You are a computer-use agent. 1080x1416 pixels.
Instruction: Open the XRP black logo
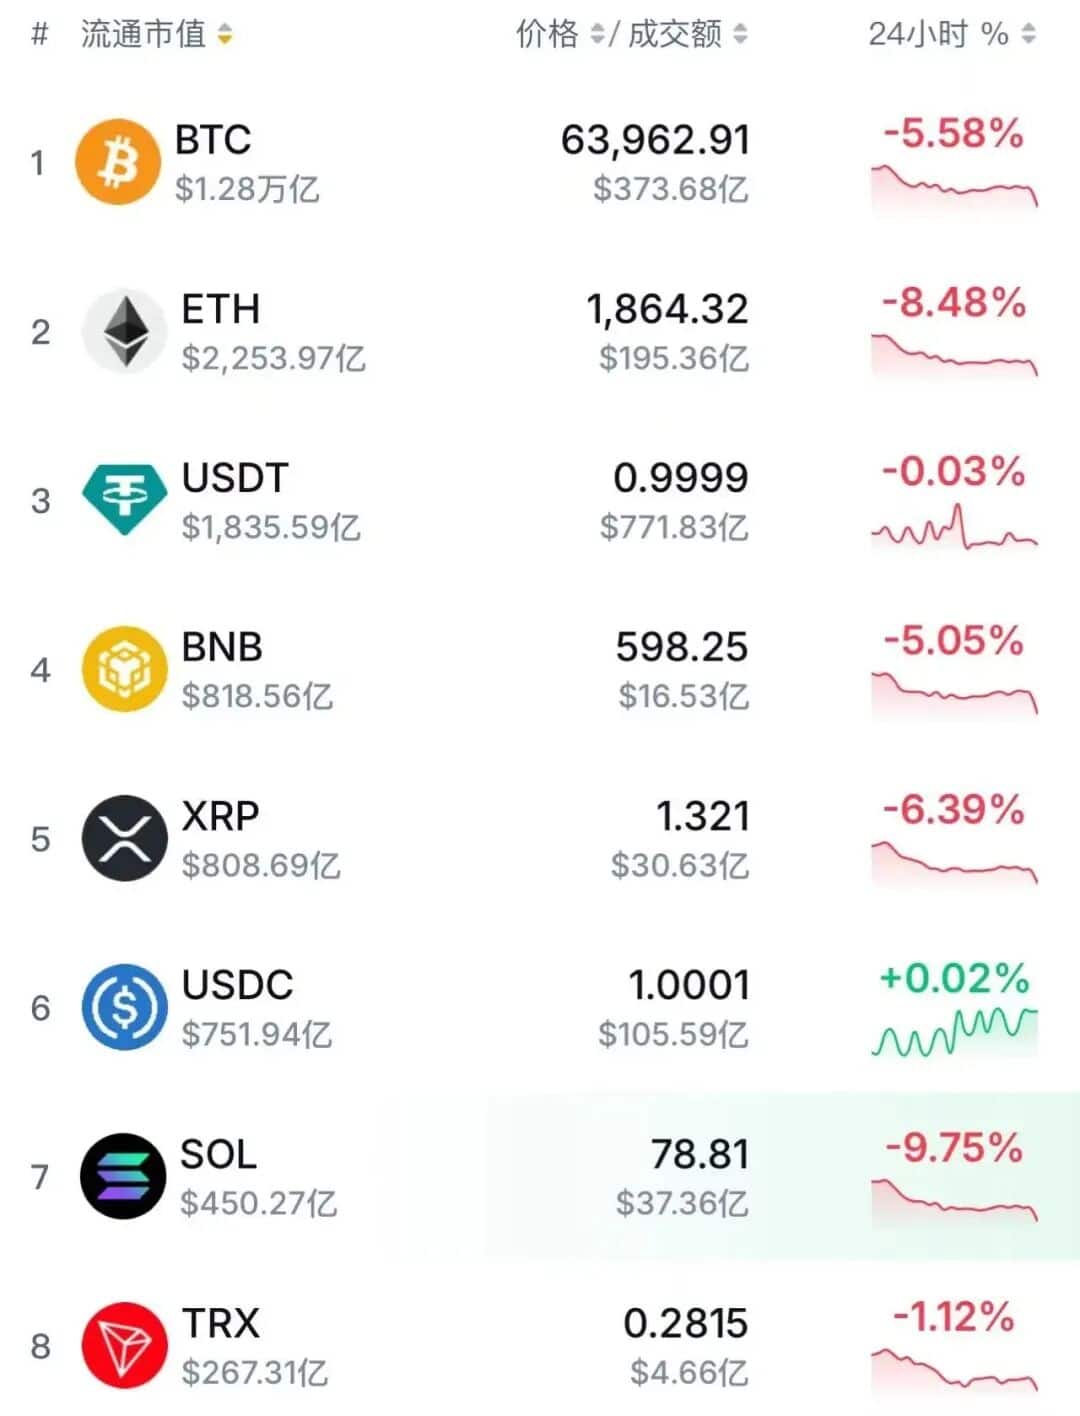(x=124, y=838)
